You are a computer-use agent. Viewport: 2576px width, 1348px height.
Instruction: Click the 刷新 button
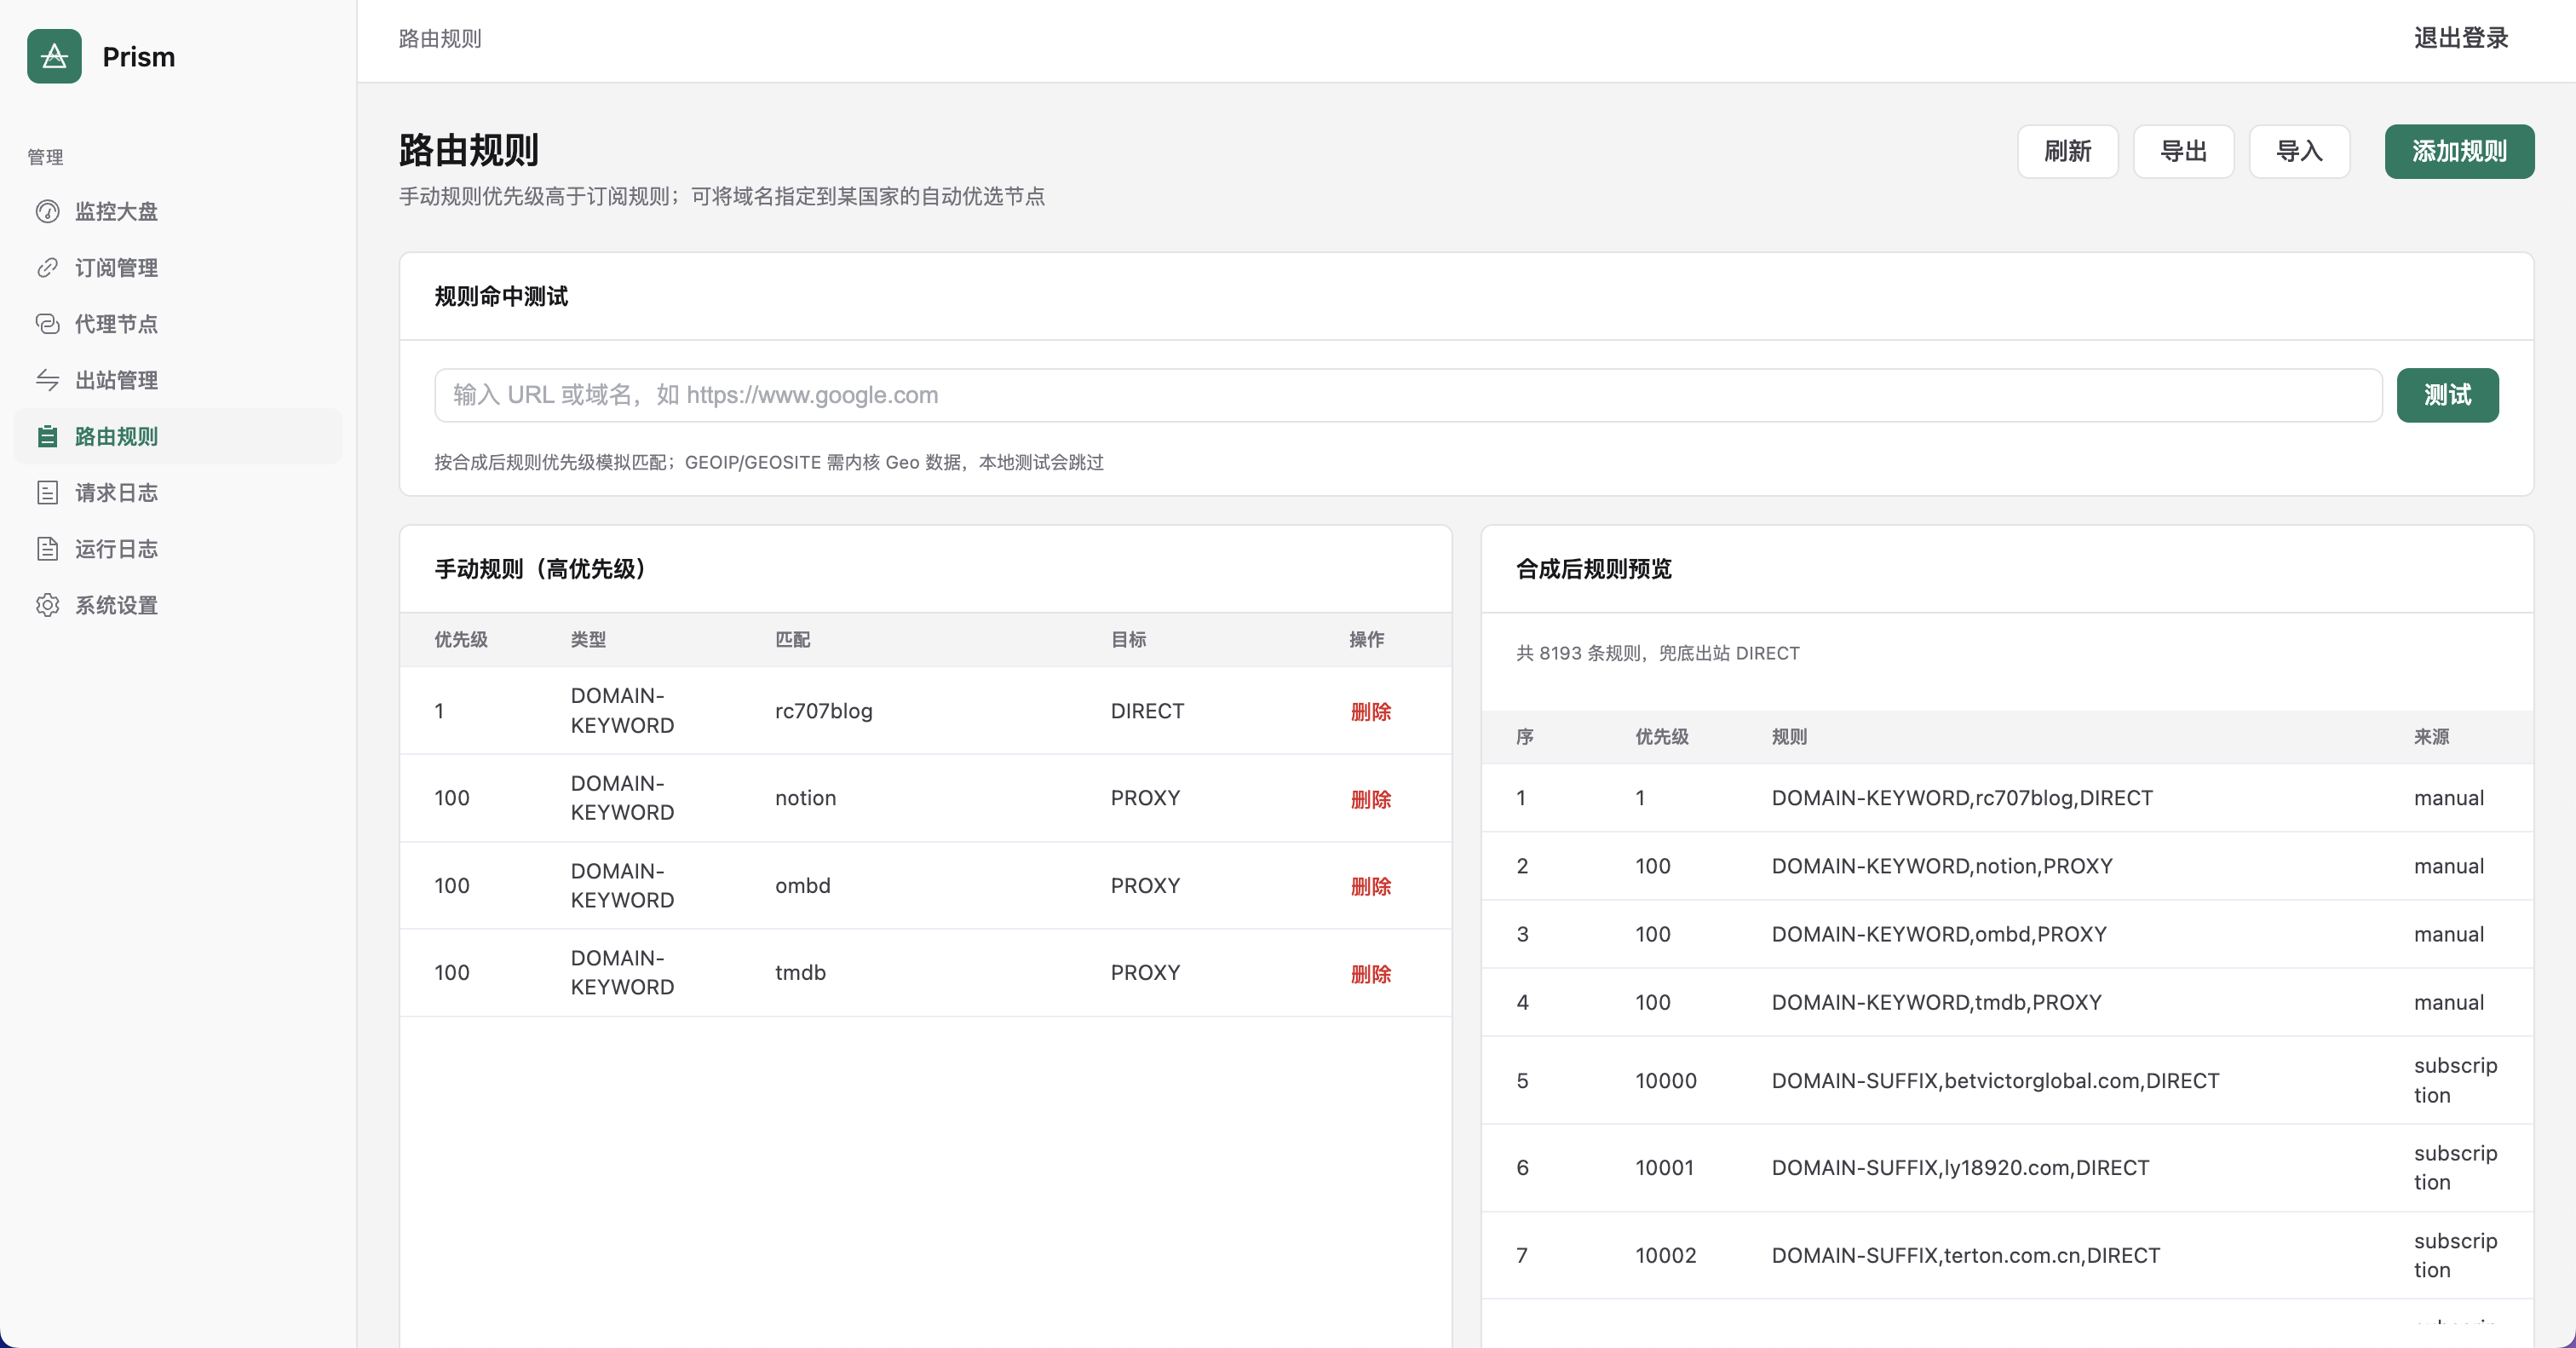click(x=2067, y=151)
